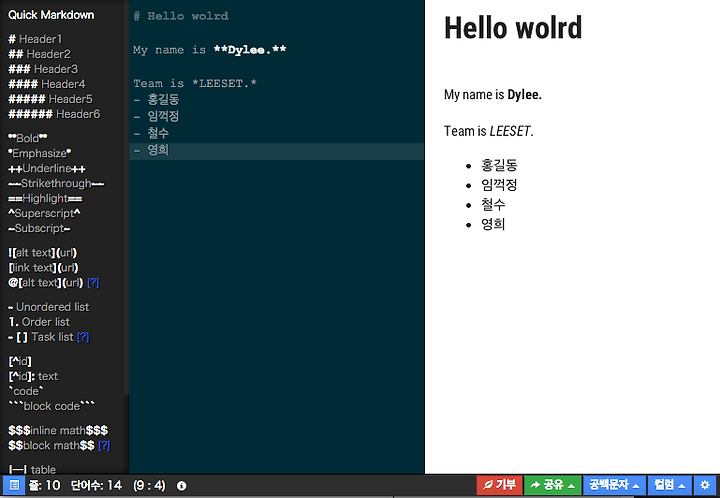Image resolution: width=720 pixels, height=498 pixels.
Task: Insert $$$inline math$$$ syntax
Action: [58, 431]
